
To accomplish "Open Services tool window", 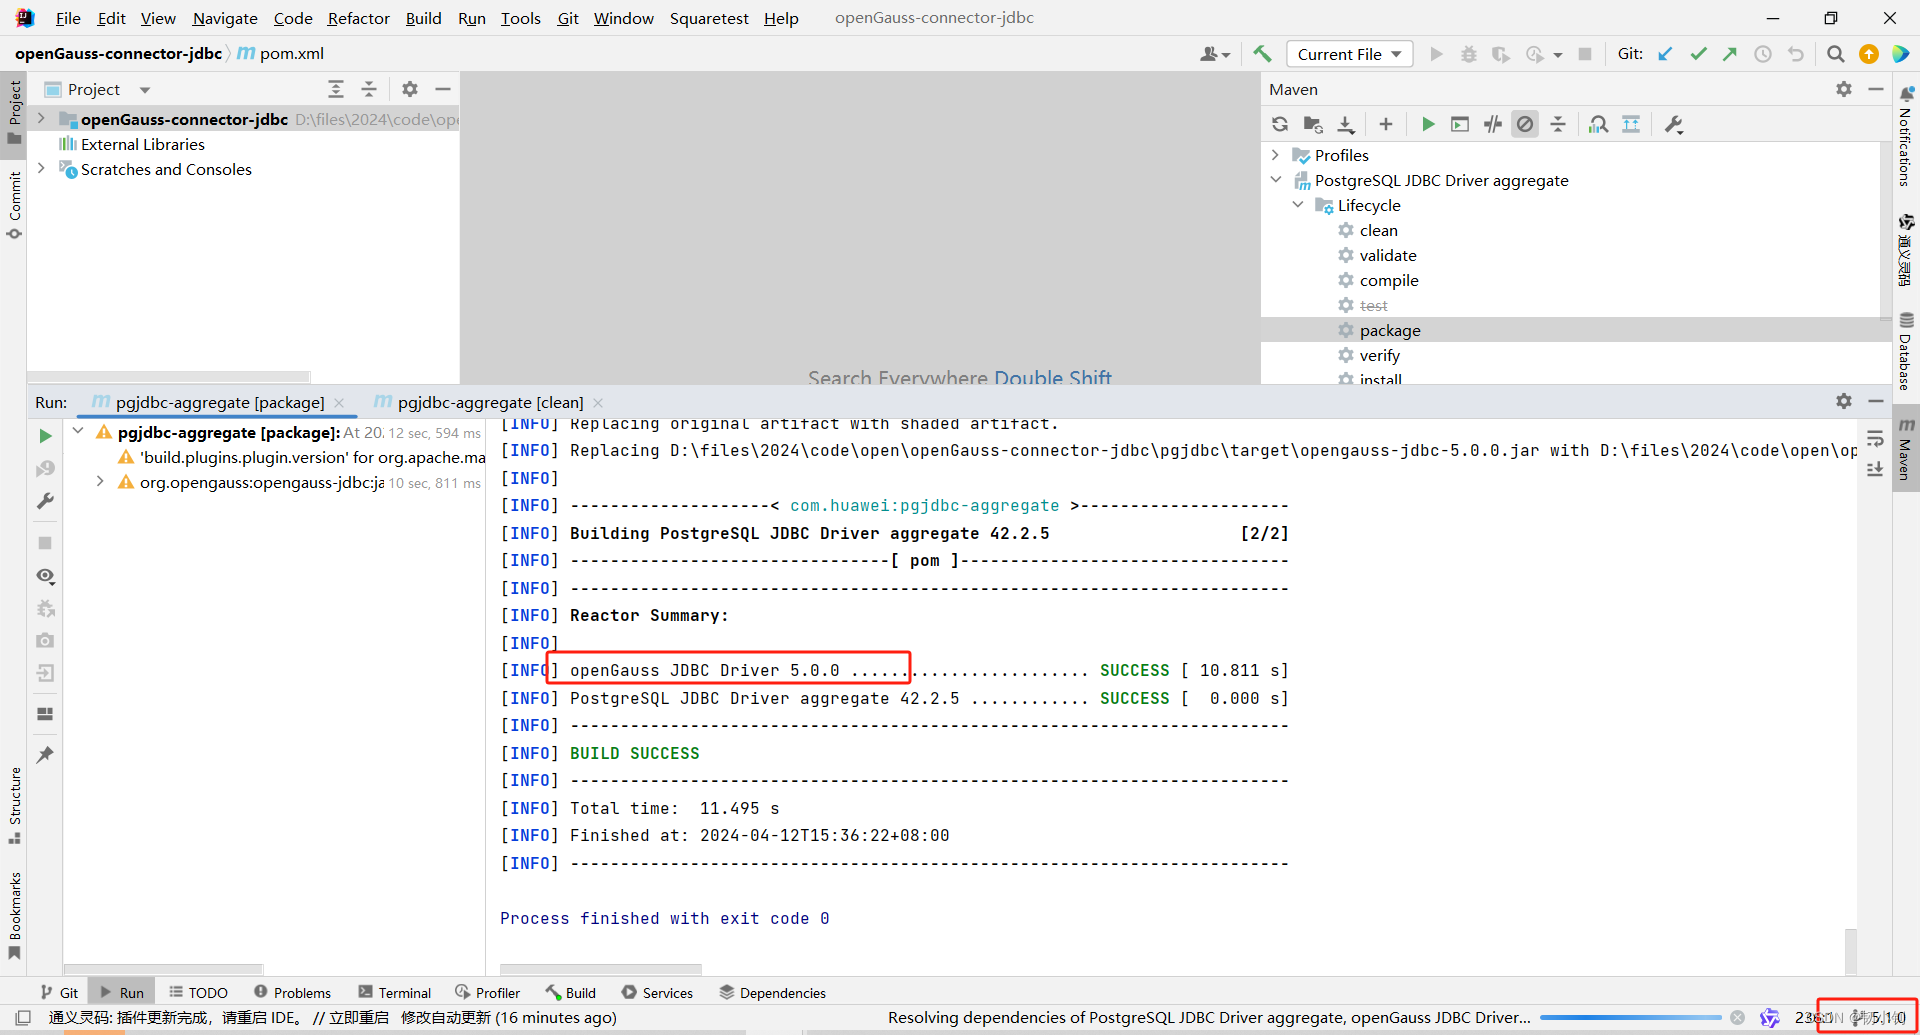I will pos(657,992).
